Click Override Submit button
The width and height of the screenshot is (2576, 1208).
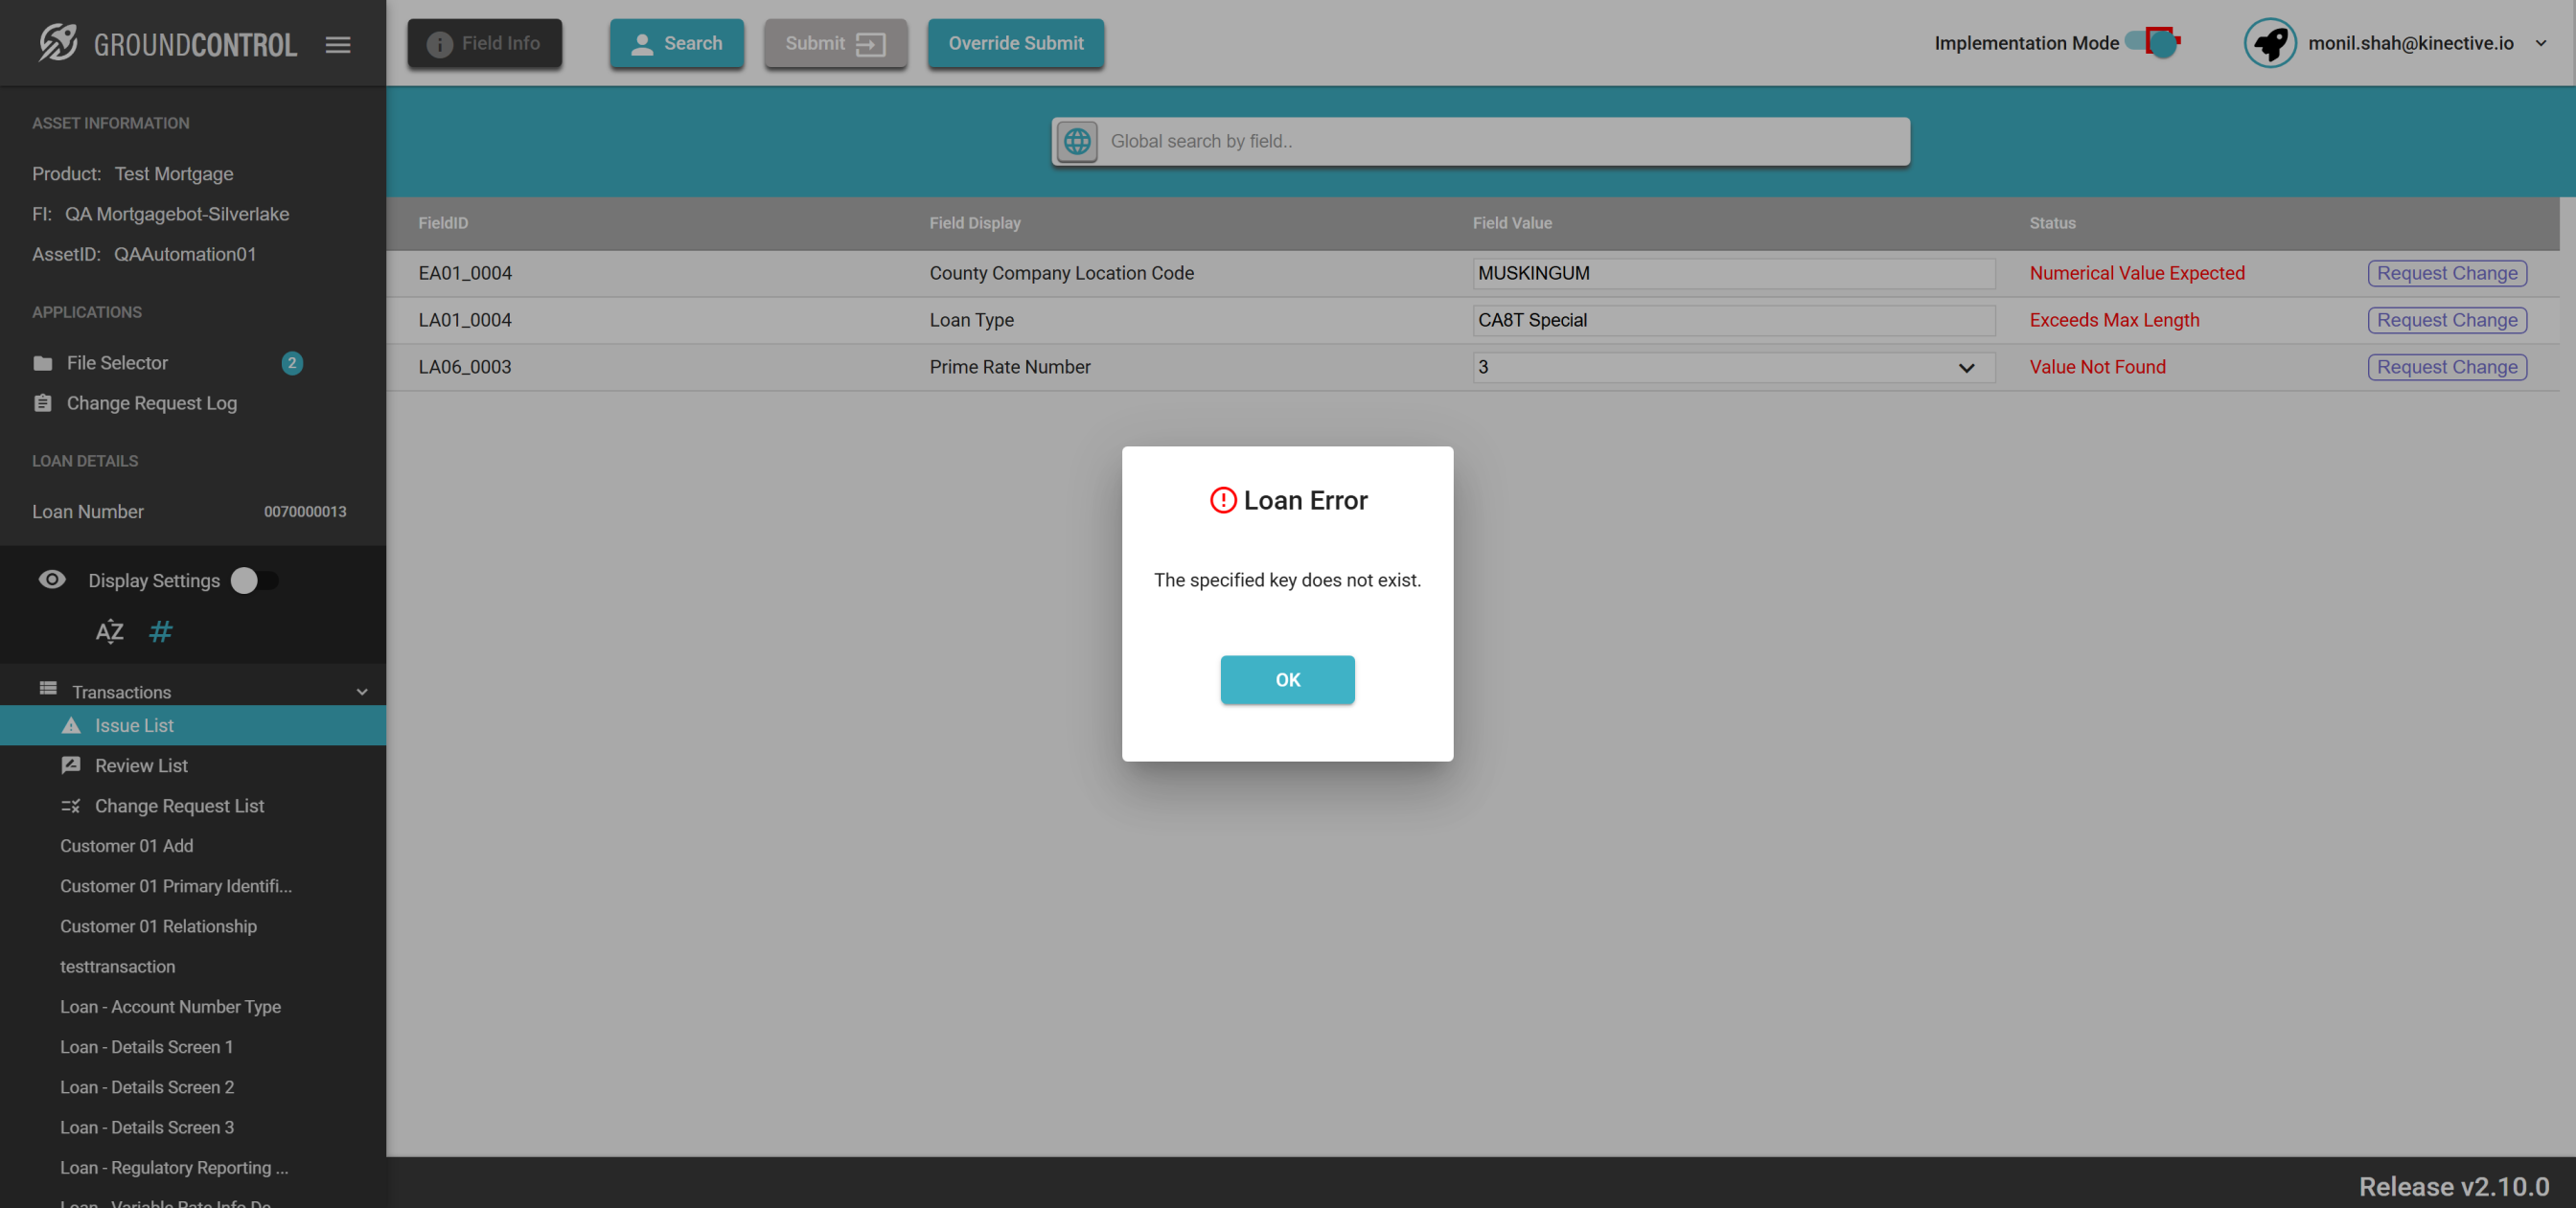pos(1015,43)
